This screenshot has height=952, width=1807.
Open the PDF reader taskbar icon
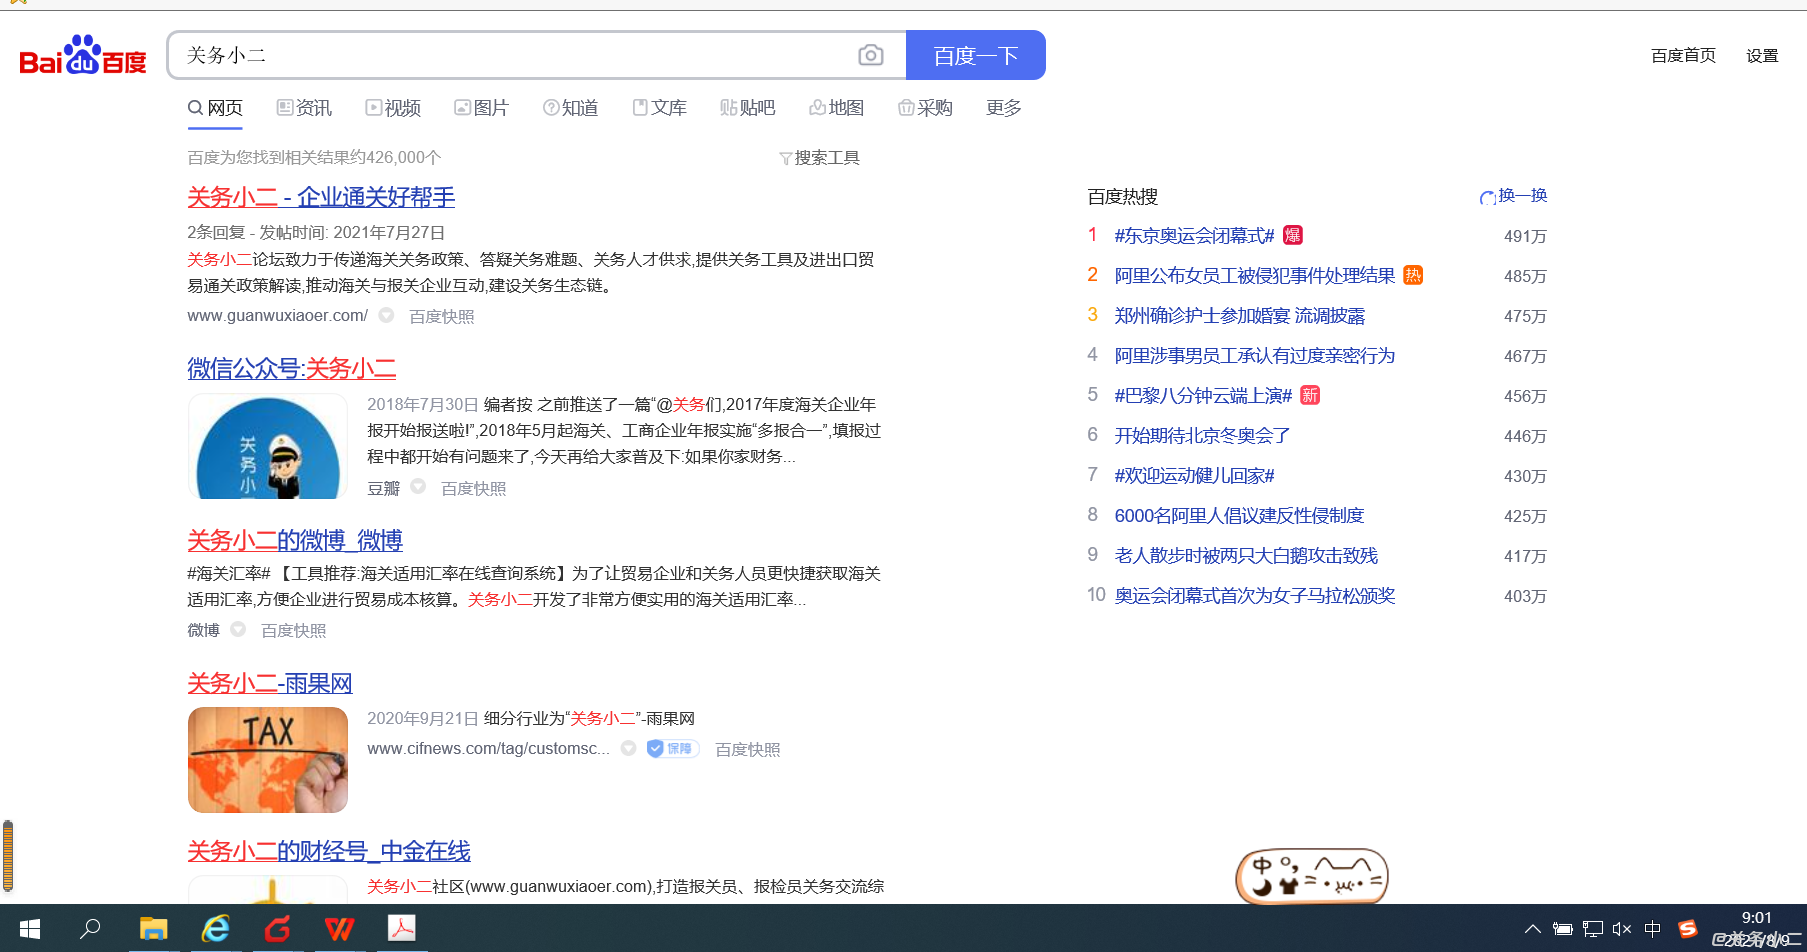tap(402, 929)
